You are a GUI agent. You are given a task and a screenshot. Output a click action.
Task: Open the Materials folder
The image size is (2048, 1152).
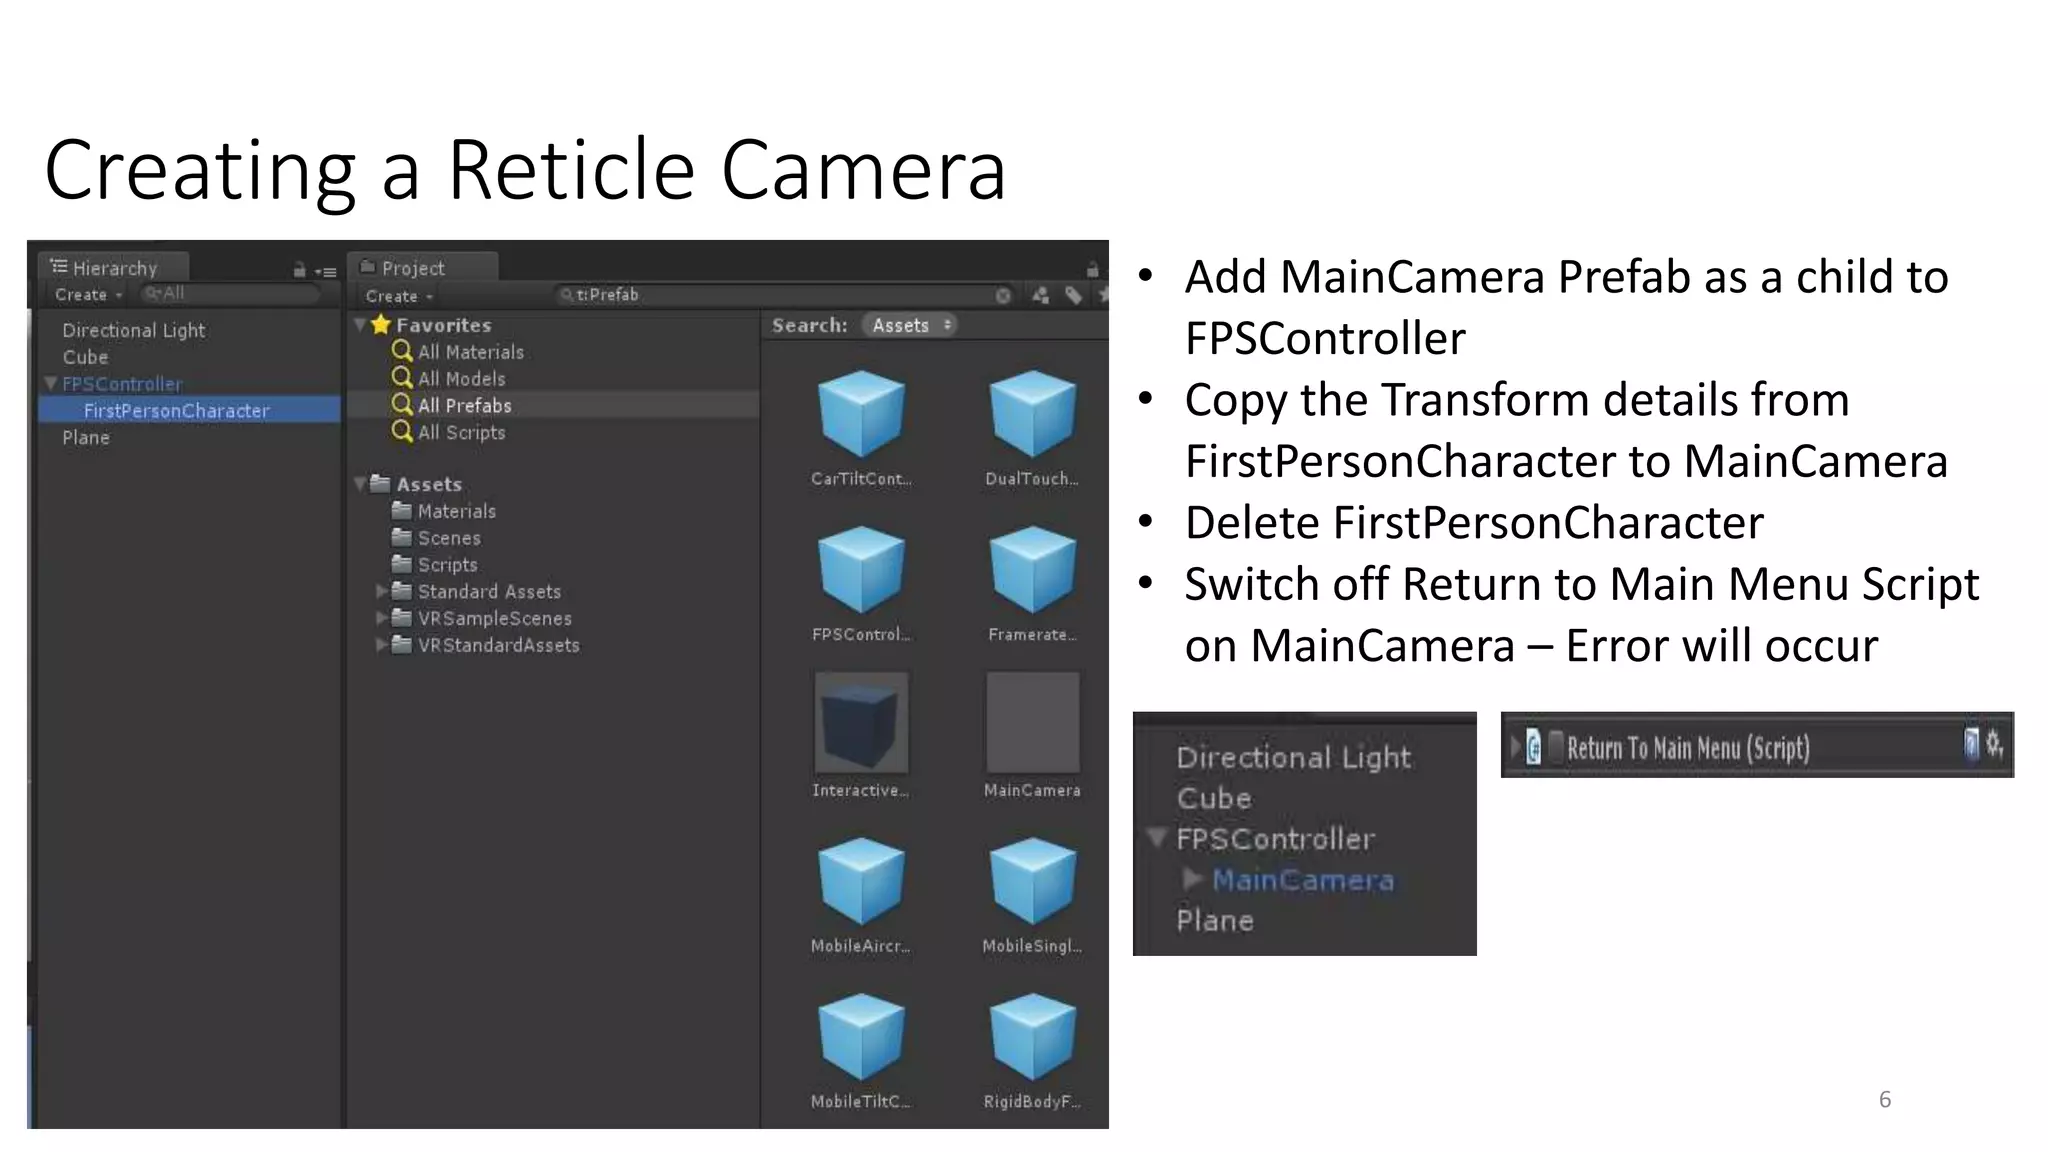point(456,511)
